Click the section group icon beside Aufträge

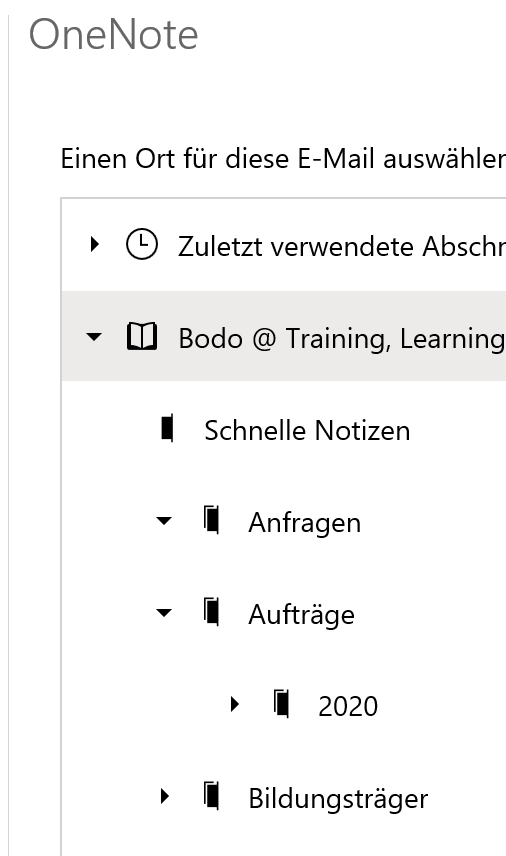[x=212, y=611]
